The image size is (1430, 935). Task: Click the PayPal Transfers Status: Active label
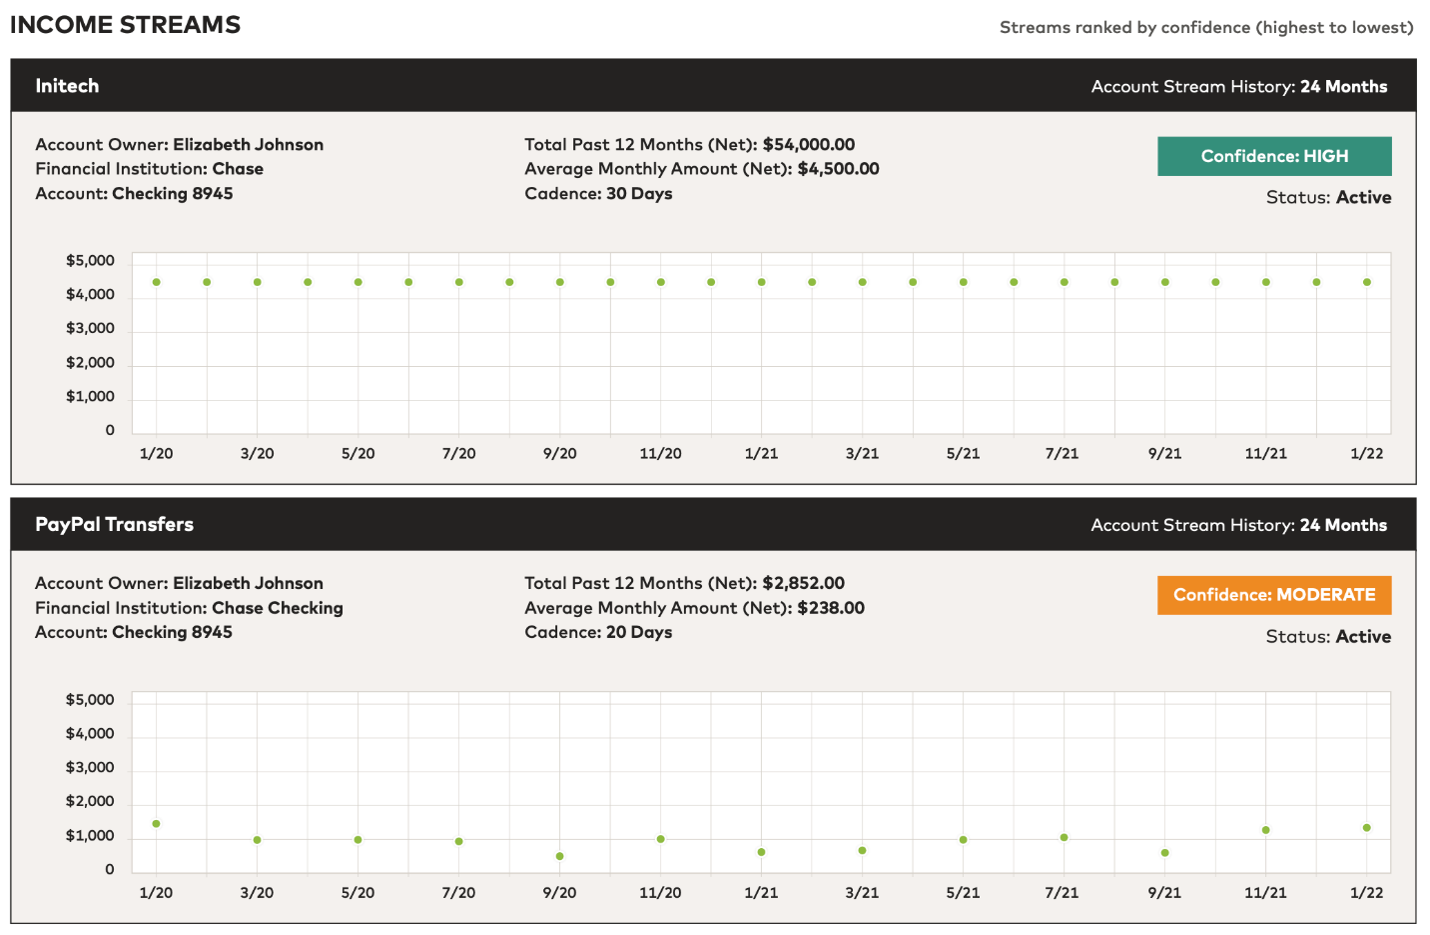pos(1328,637)
